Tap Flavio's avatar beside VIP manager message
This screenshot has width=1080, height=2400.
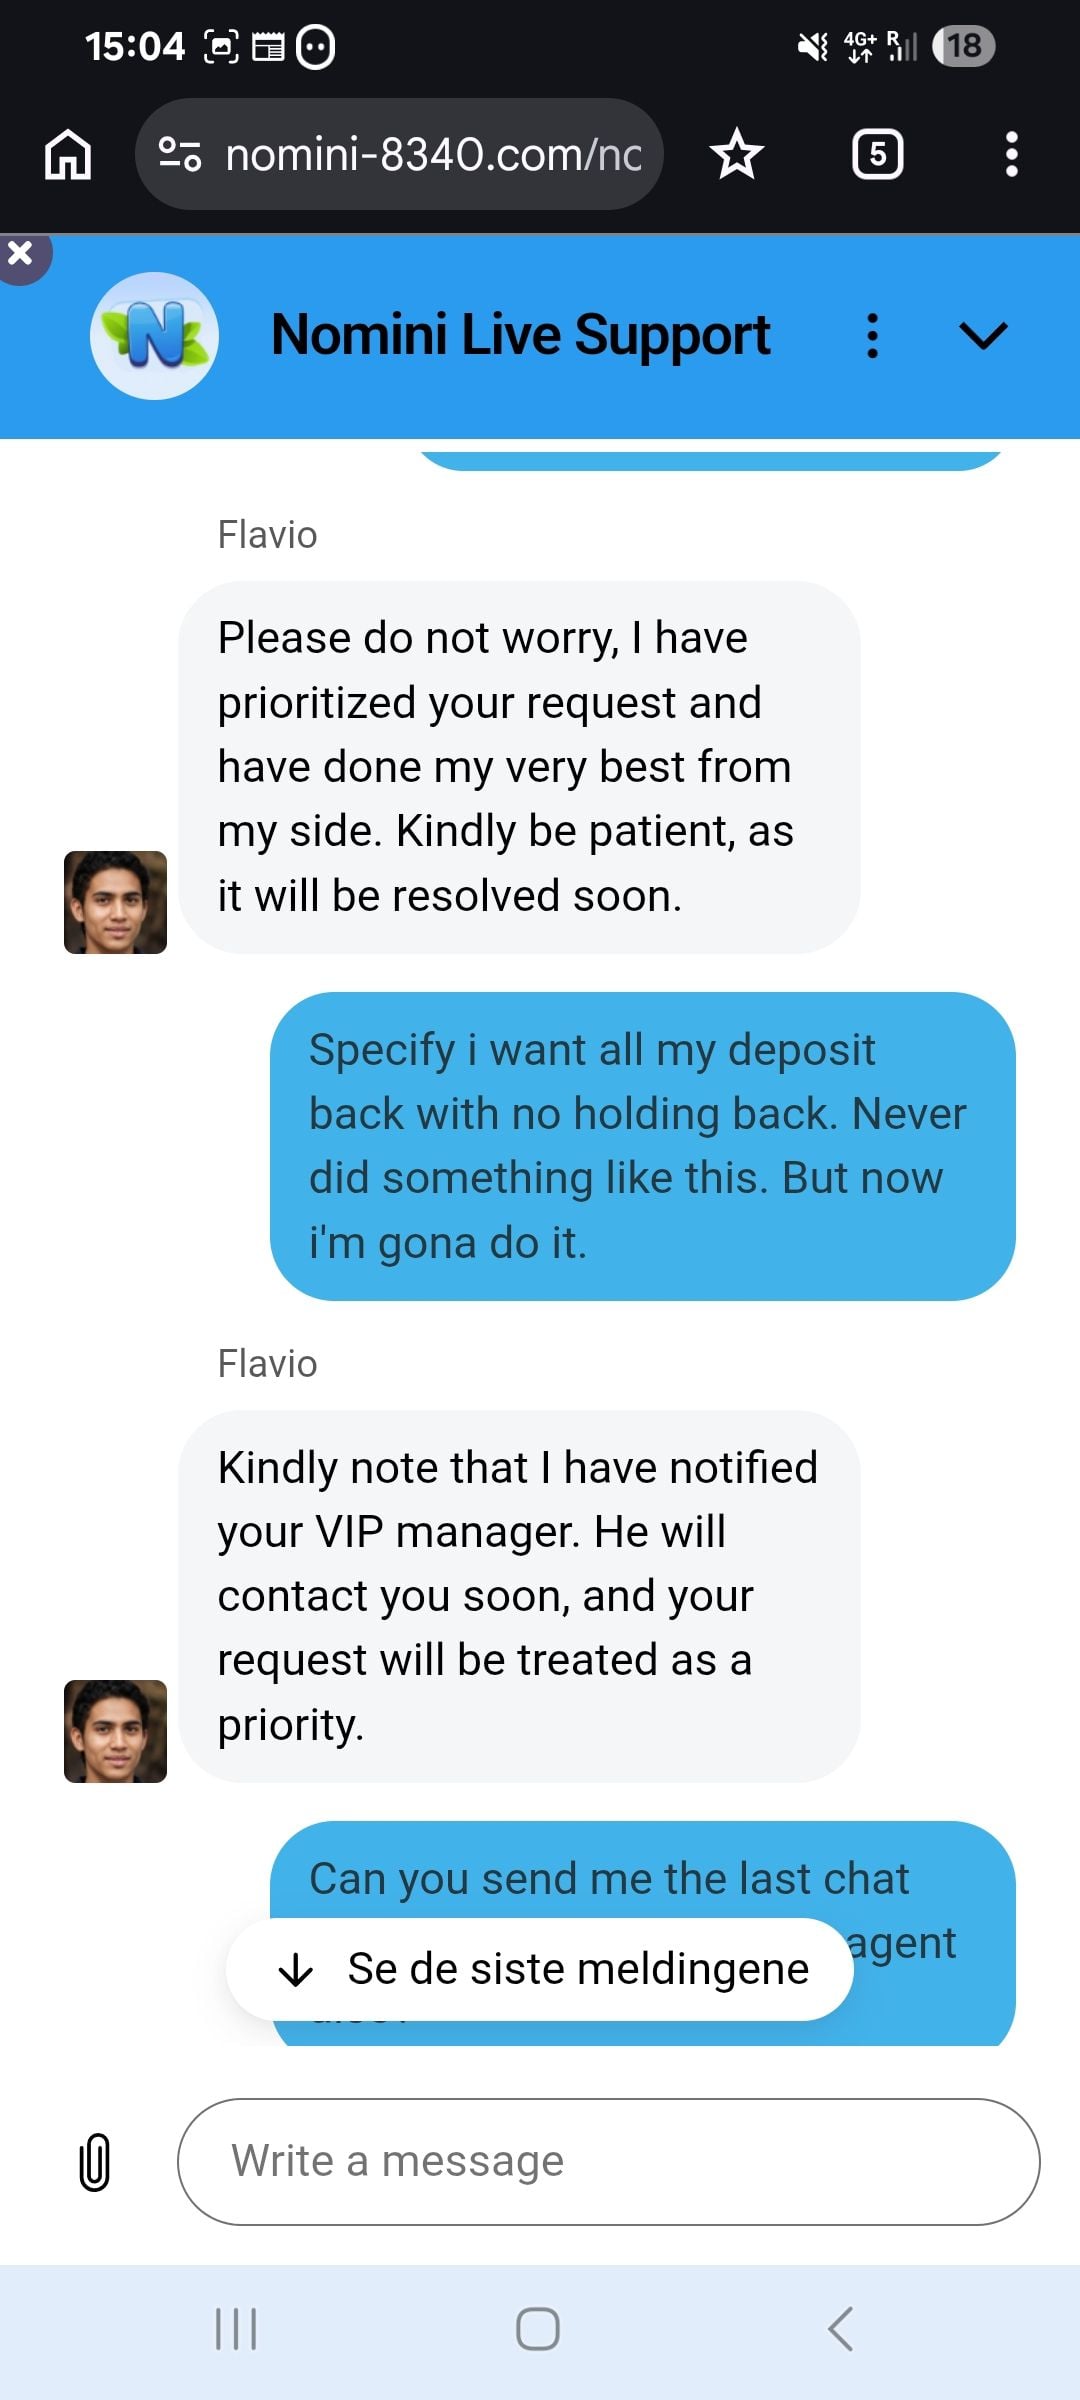(x=115, y=1731)
